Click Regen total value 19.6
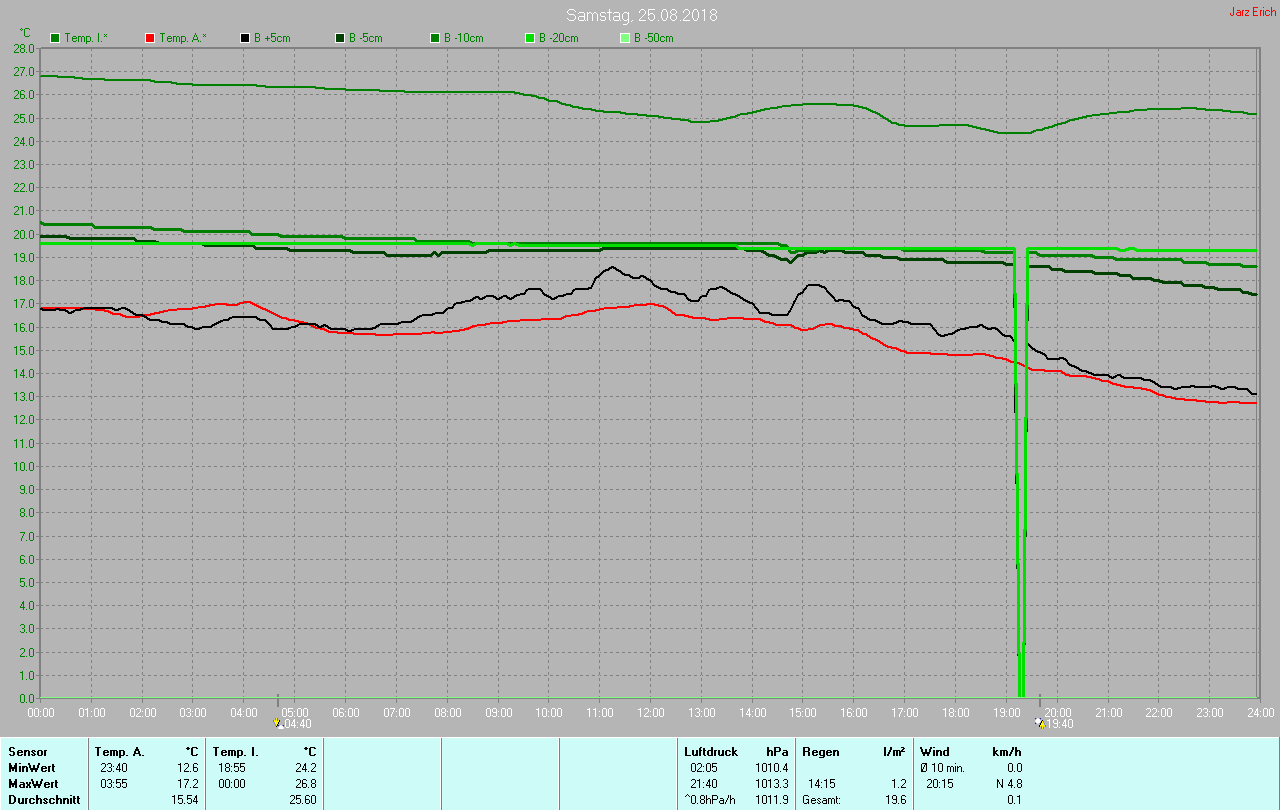The image size is (1280, 810). pyautogui.click(x=895, y=799)
